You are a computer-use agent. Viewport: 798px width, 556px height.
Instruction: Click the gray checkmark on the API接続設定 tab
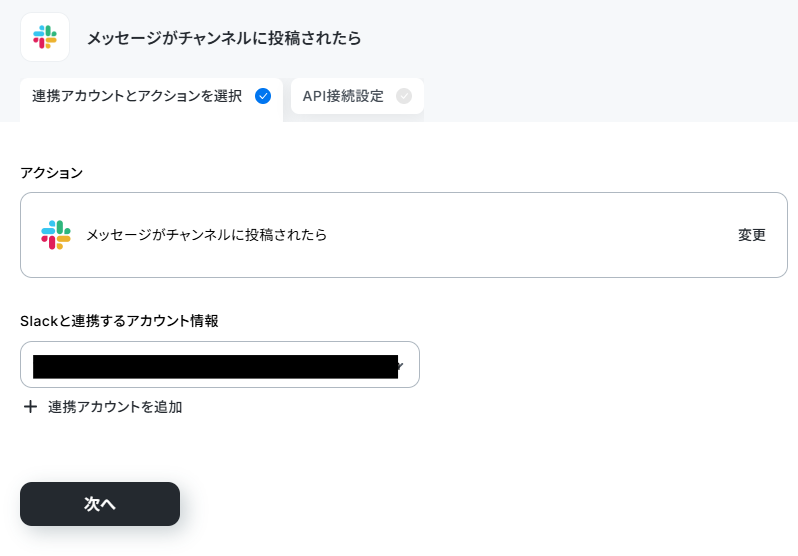pos(404,96)
